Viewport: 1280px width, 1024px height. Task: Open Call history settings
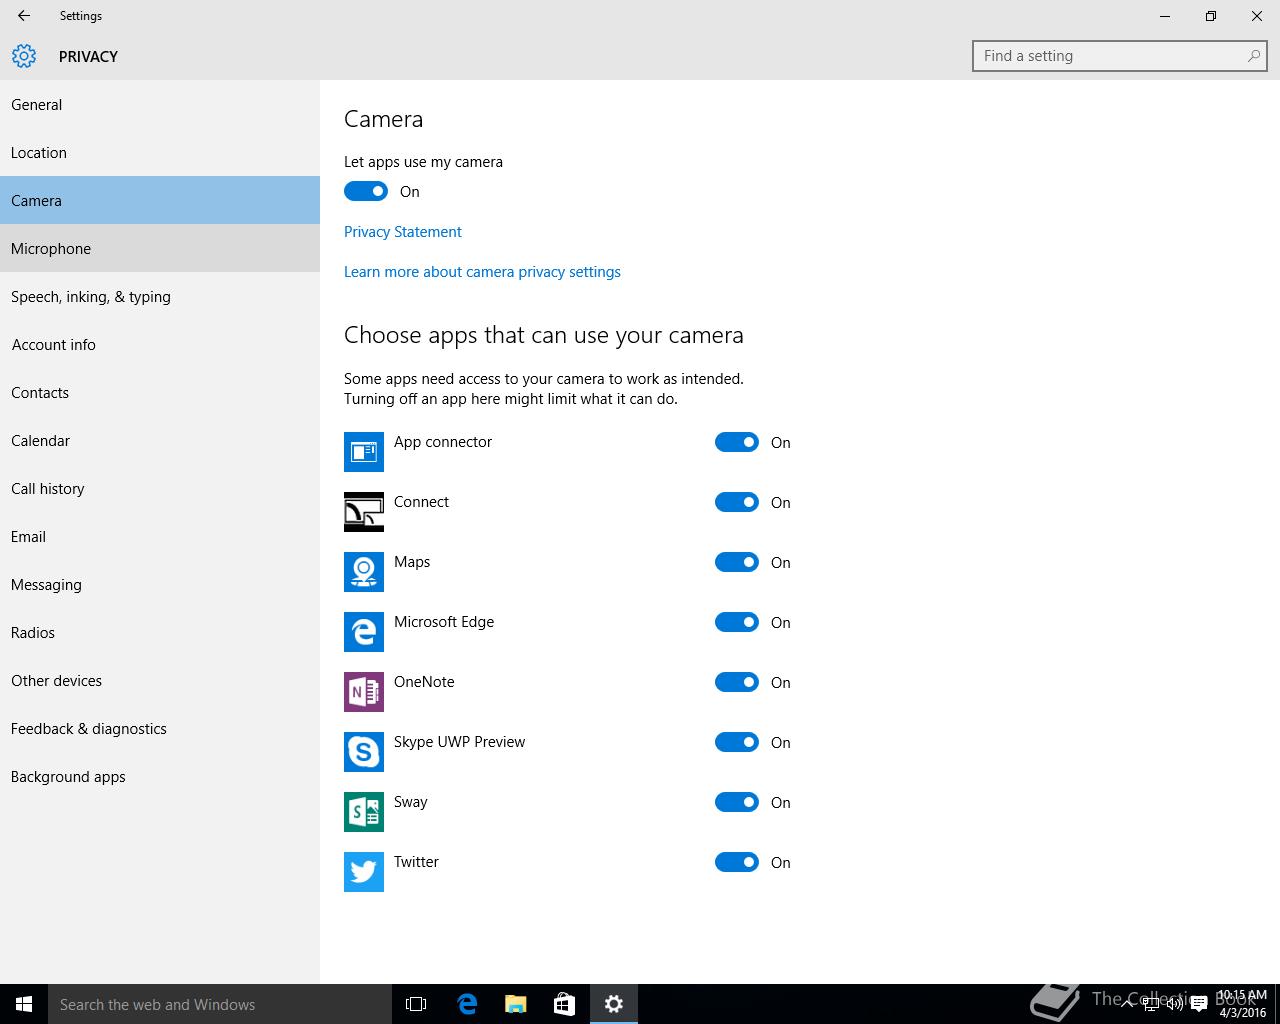coord(160,488)
